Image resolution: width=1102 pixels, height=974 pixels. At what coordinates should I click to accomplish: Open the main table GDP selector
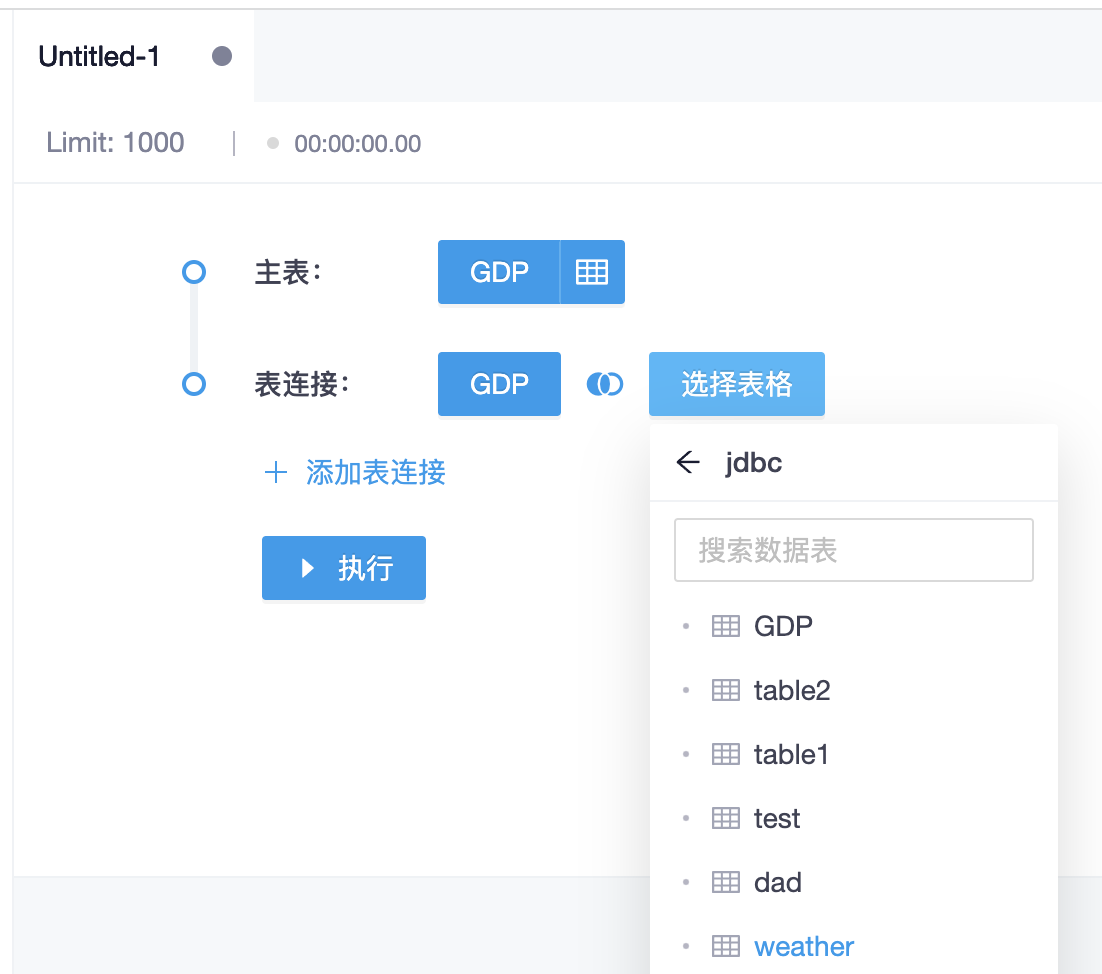click(498, 272)
